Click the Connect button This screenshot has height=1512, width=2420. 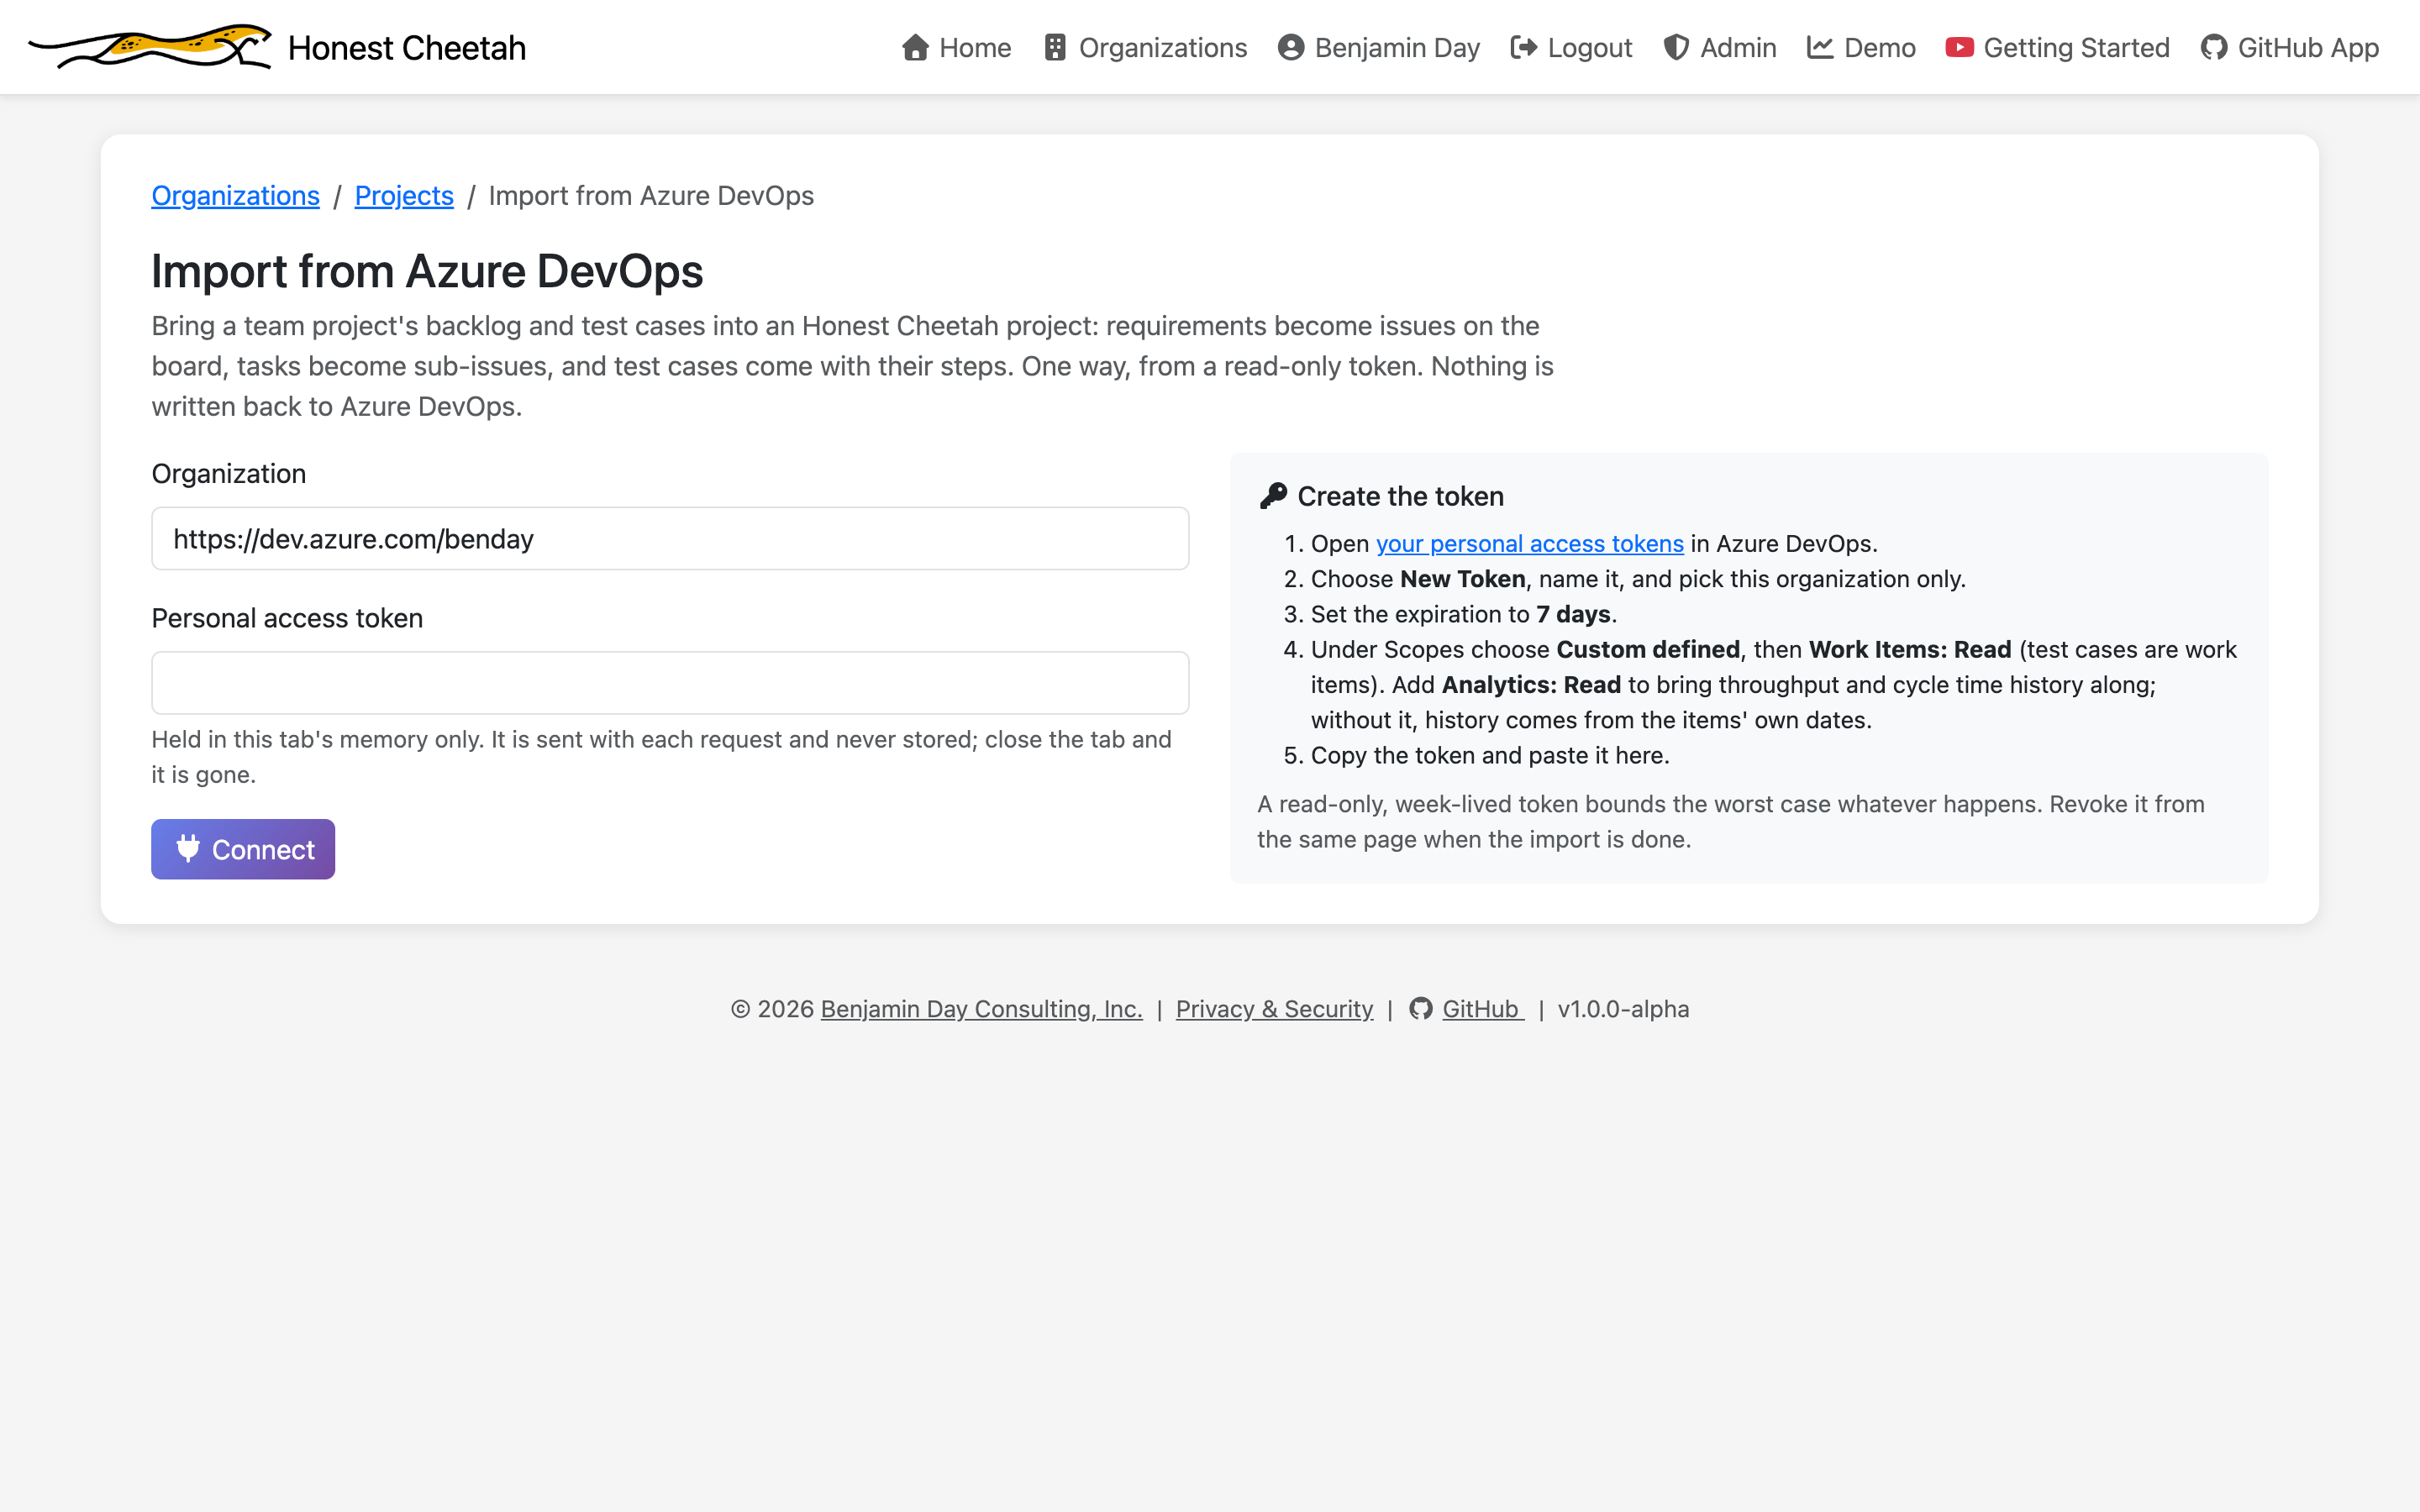click(243, 849)
